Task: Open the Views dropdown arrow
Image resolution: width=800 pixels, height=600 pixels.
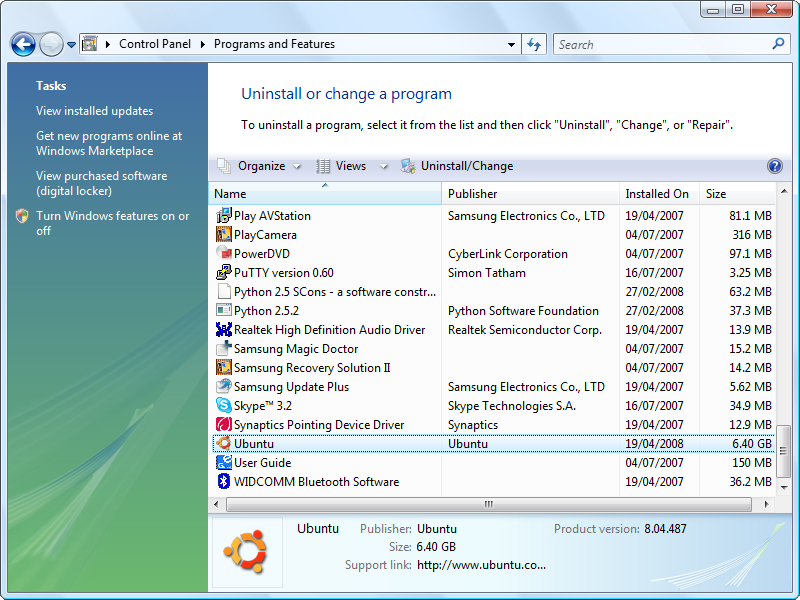Action: coord(384,167)
